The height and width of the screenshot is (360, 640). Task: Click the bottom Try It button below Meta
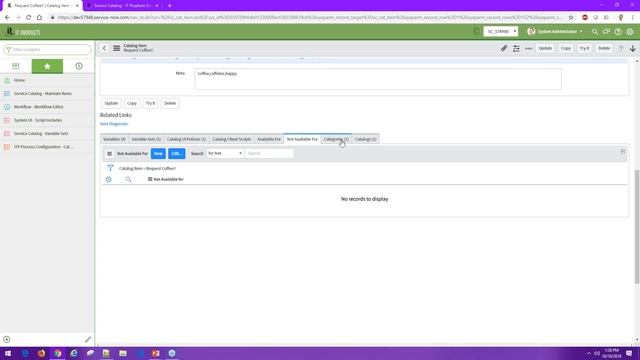coord(150,103)
